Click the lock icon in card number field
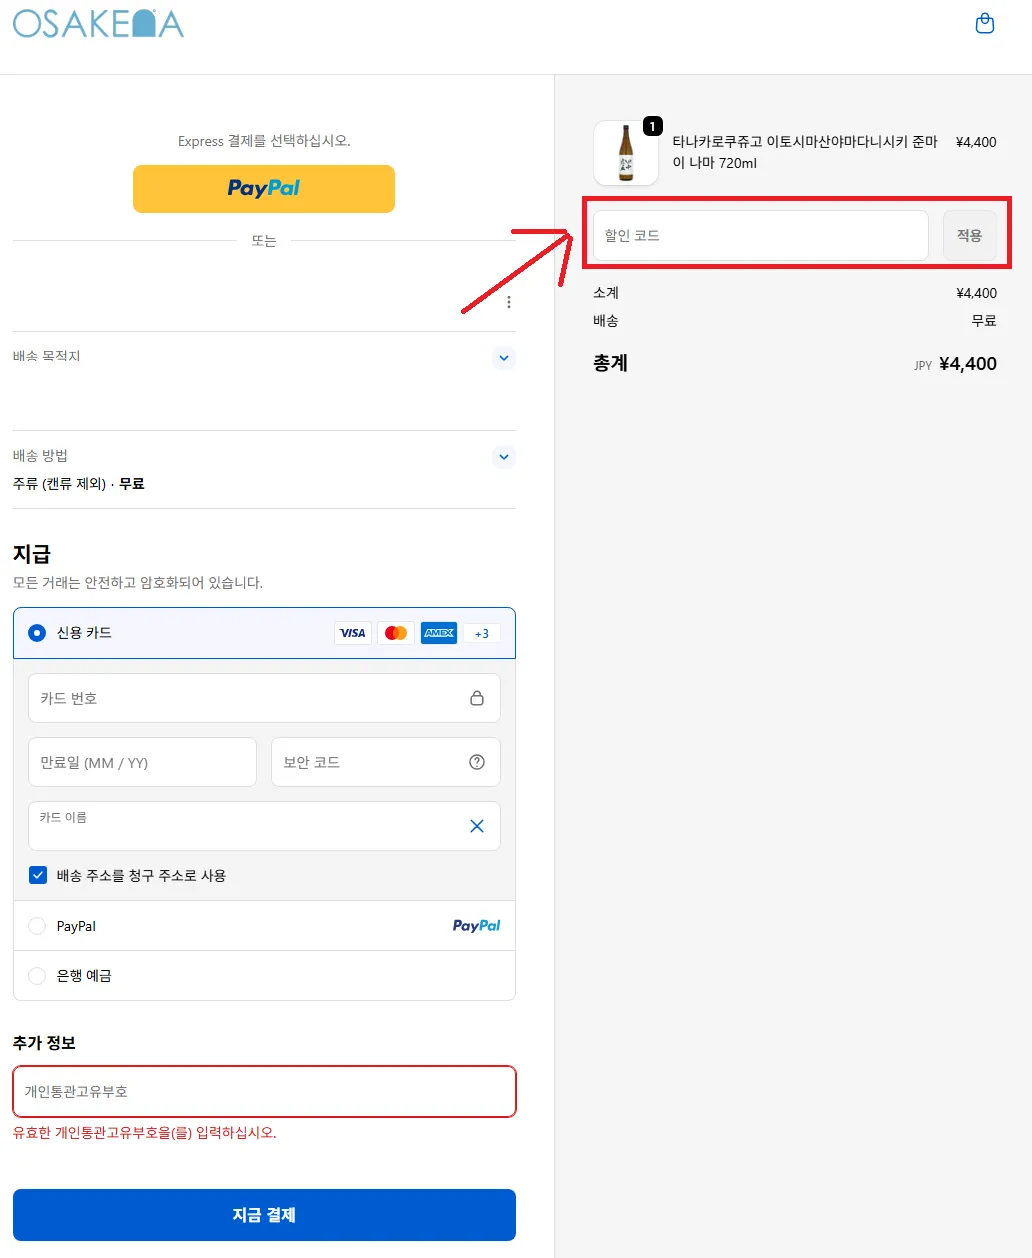The width and height of the screenshot is (1032, 1258). tap(477, 698)
